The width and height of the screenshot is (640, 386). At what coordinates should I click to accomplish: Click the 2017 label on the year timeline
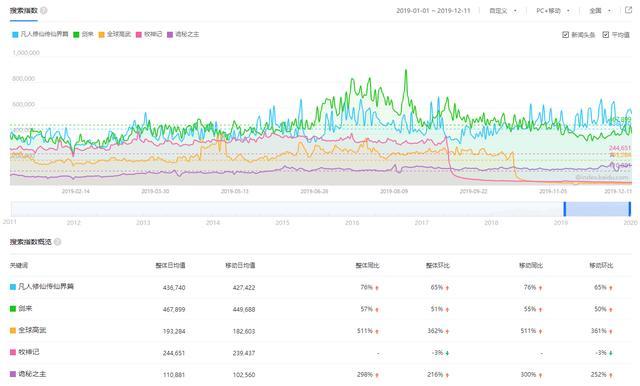click(422, 222)
